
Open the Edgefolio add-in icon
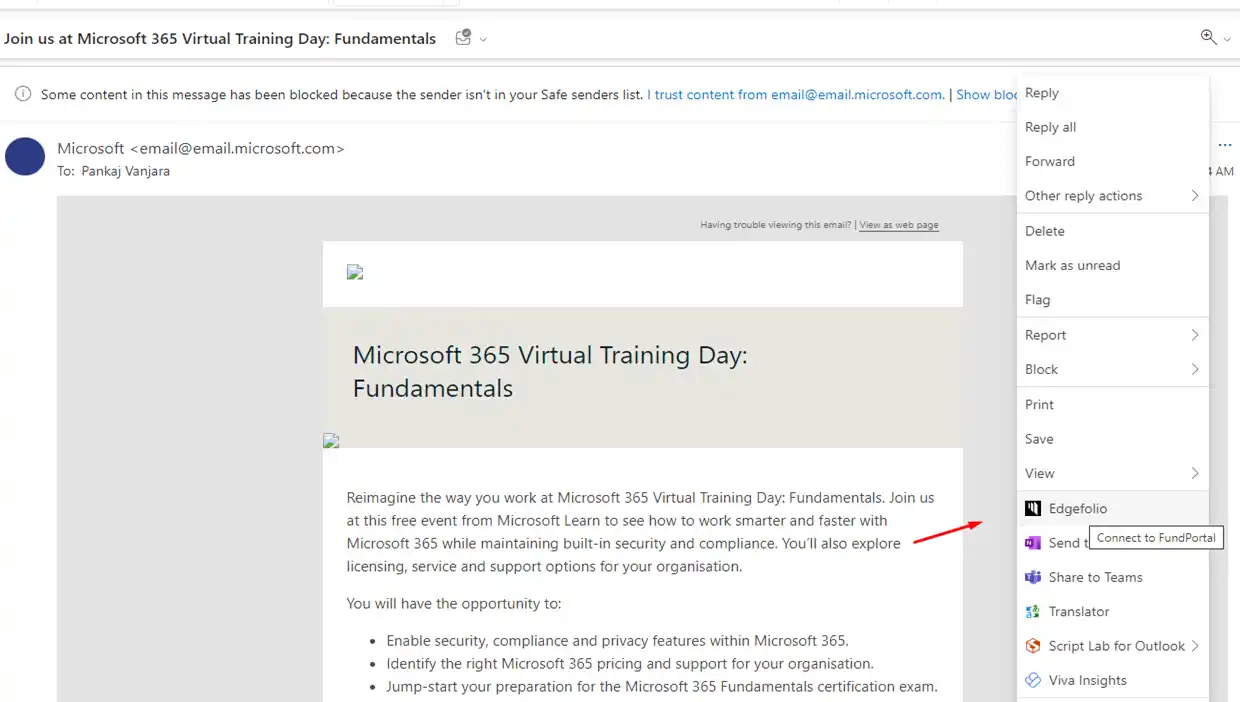point(1033,508)
